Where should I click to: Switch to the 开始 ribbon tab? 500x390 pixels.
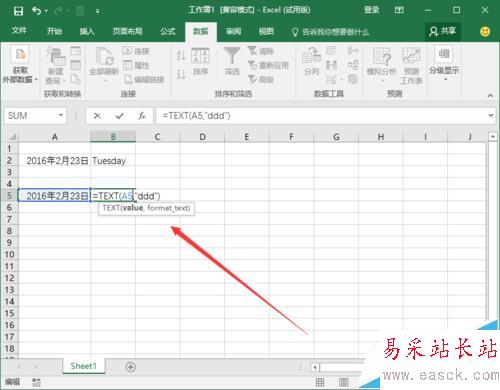click(54, 31)
